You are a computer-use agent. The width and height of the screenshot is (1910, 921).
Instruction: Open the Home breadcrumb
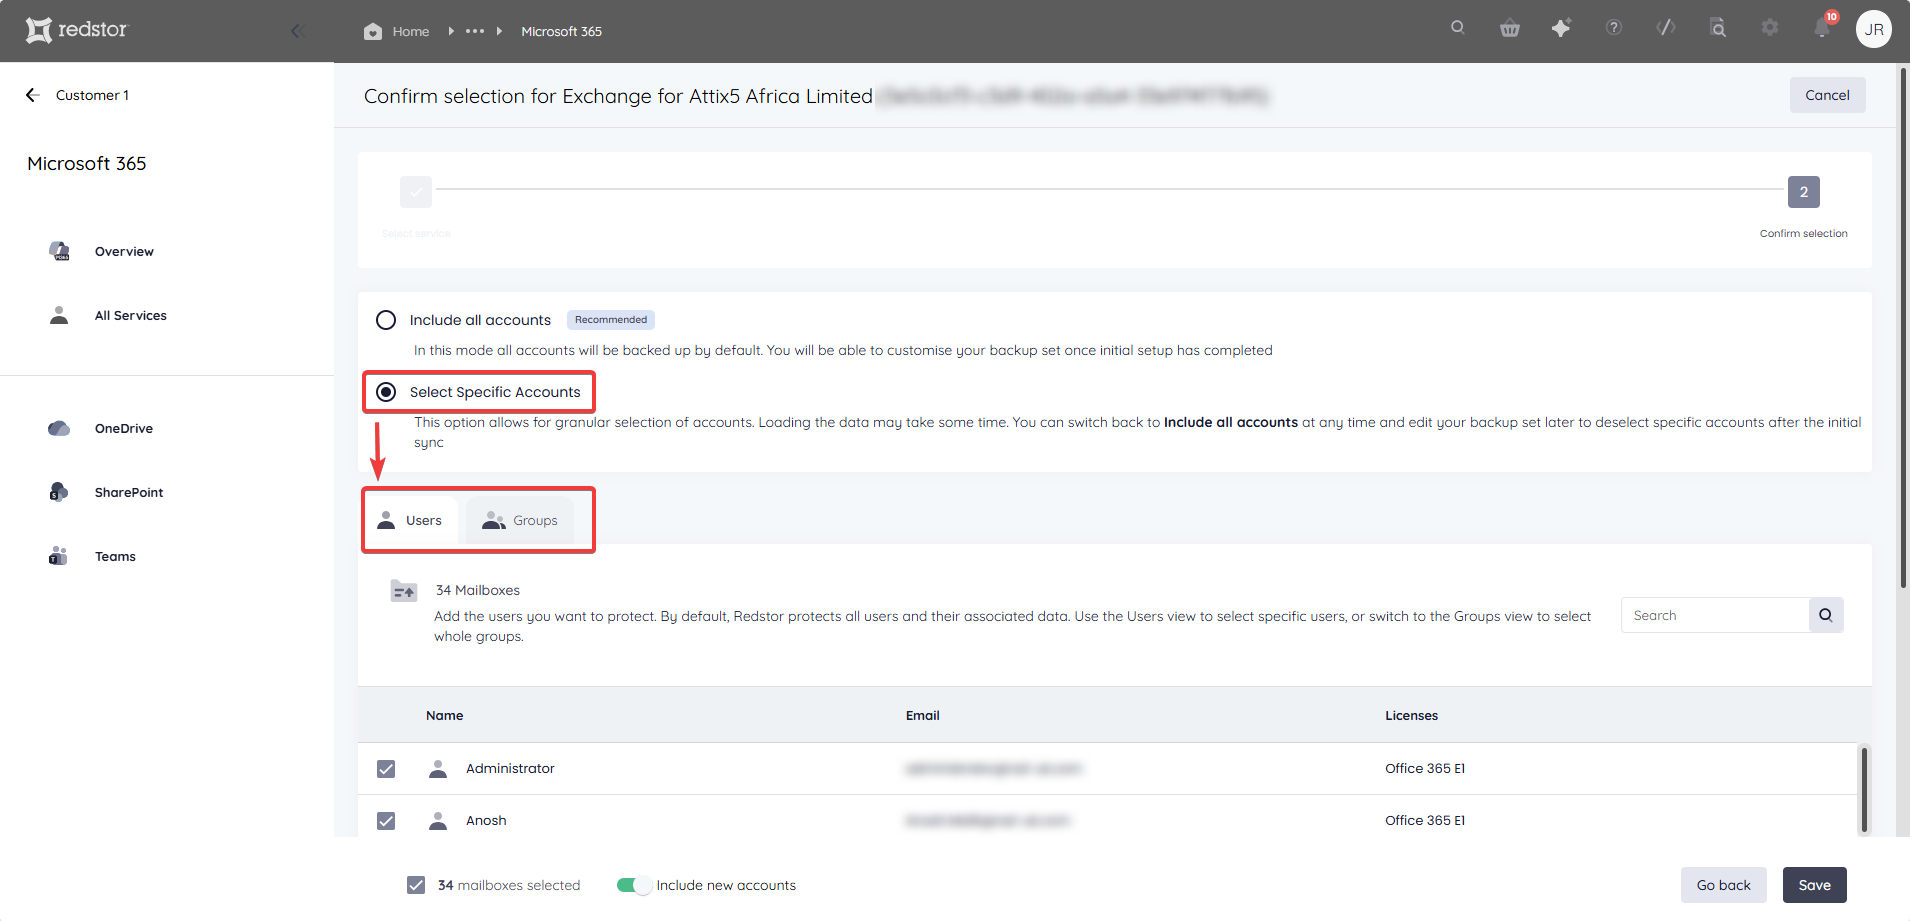click(x=397, y=31)
